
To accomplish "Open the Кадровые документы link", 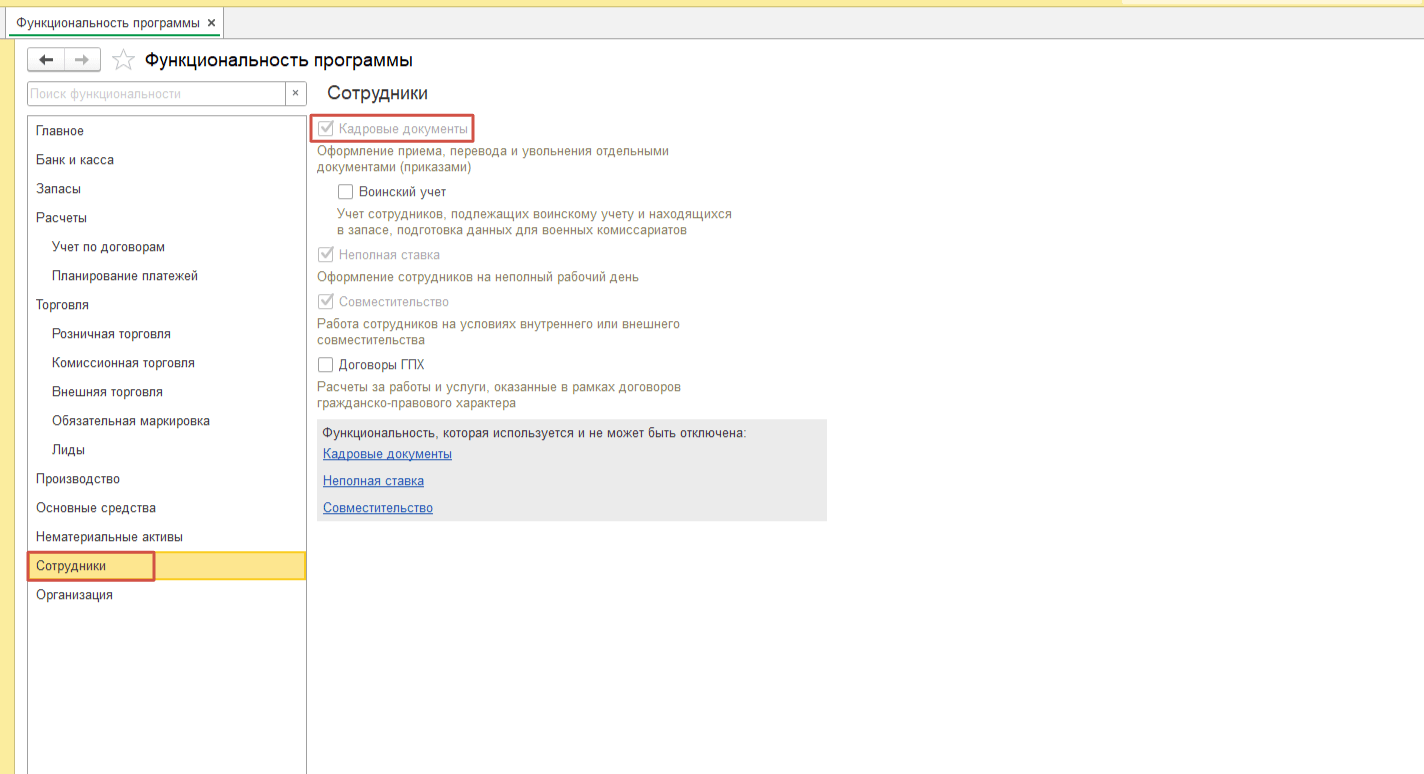I will [387, 454].
